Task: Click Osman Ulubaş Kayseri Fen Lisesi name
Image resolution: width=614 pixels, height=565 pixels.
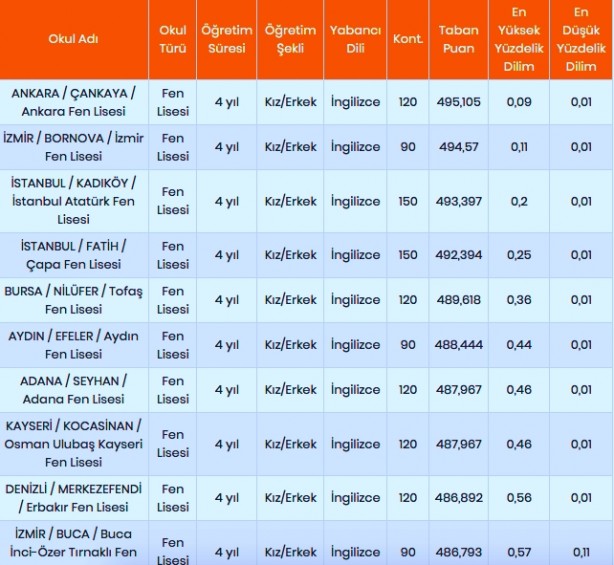Action: 74,444
